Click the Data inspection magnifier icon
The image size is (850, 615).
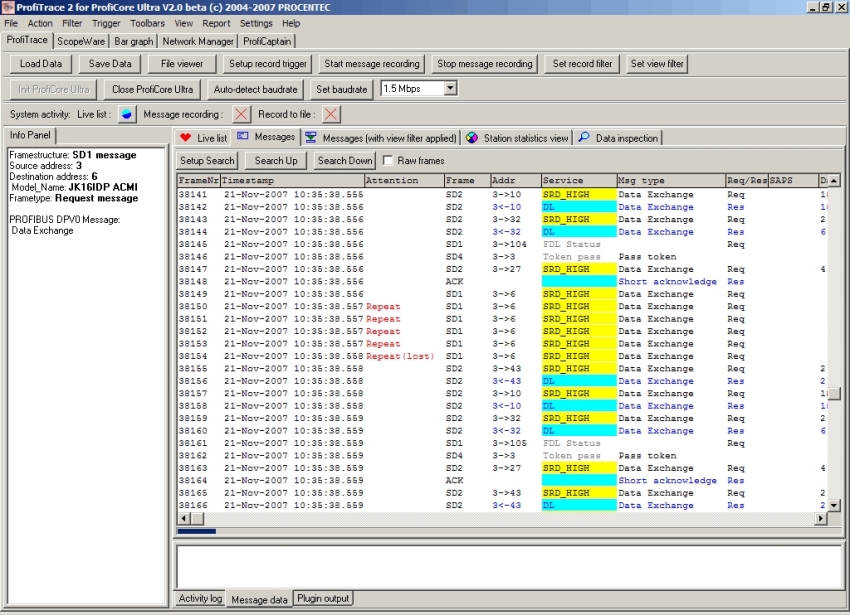[584, 138]
